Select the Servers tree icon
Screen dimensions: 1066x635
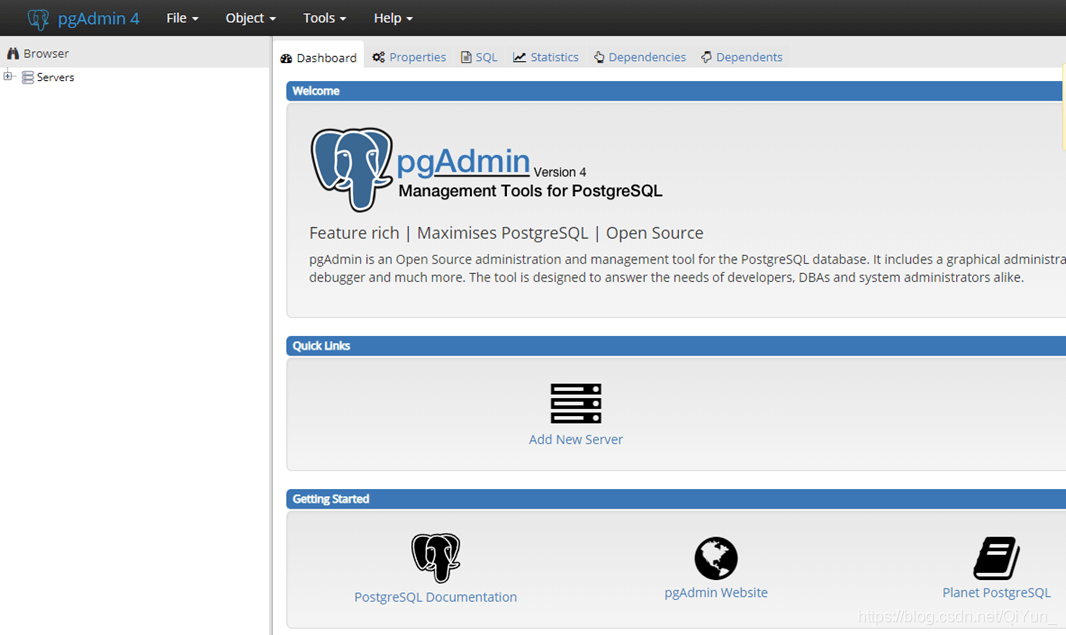click(27, 77)
